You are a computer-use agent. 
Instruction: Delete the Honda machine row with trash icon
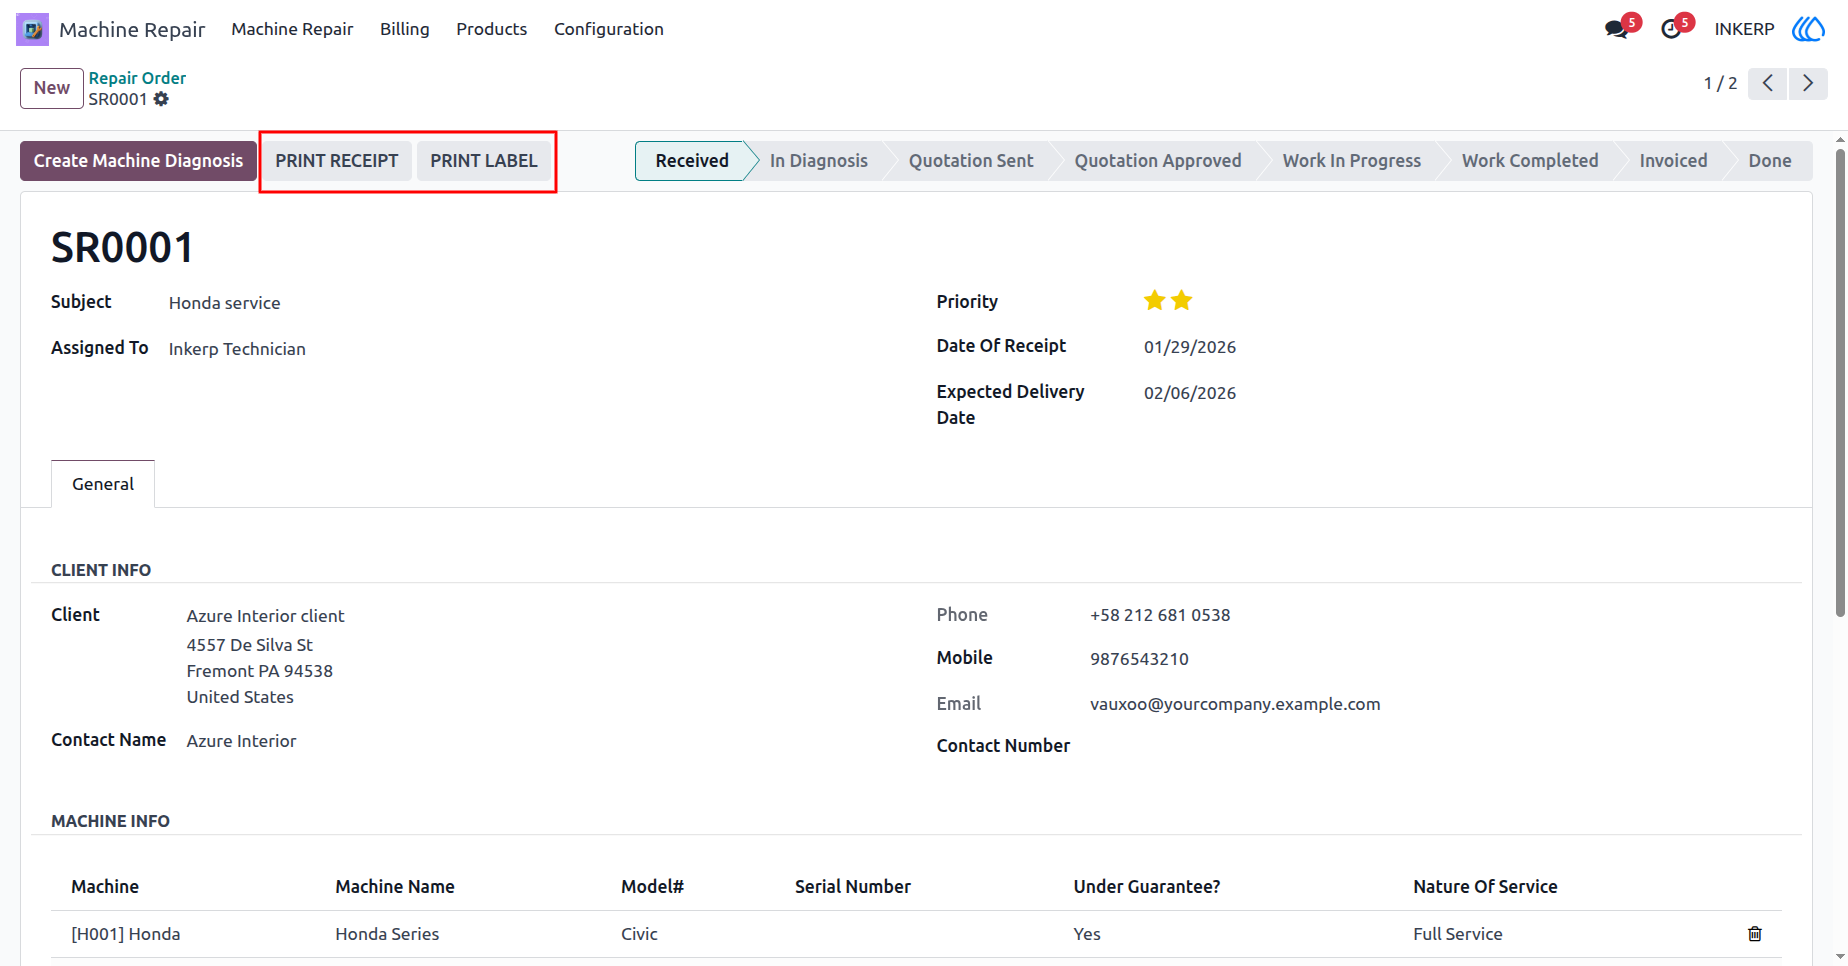(x=1754, y=934)
